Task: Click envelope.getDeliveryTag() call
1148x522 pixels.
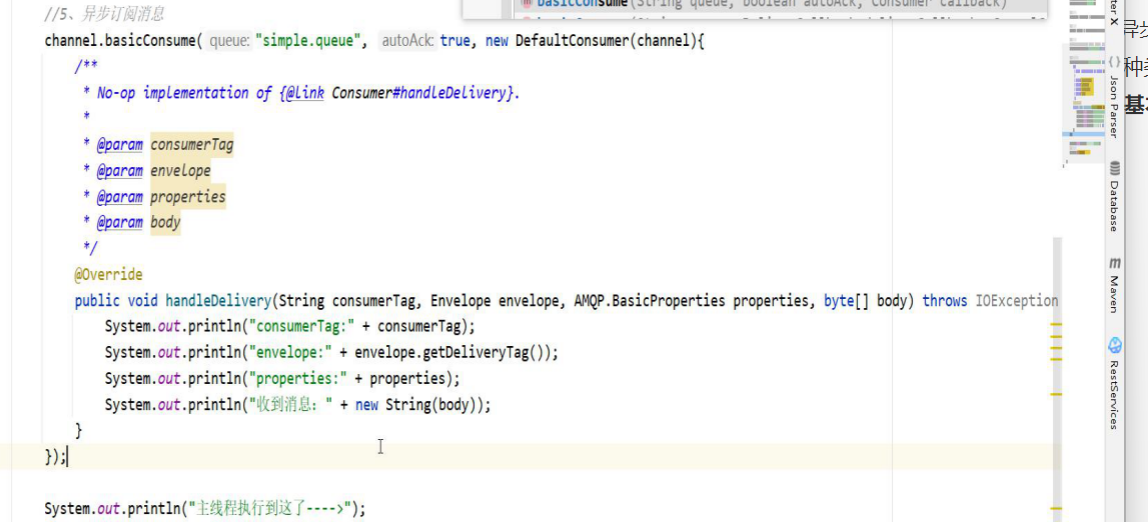Action: click(452, 352)
